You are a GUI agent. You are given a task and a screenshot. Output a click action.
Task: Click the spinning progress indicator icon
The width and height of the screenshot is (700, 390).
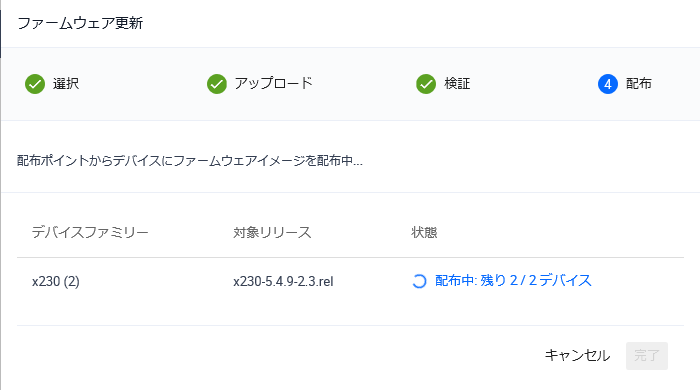click(x=419, y=281)
